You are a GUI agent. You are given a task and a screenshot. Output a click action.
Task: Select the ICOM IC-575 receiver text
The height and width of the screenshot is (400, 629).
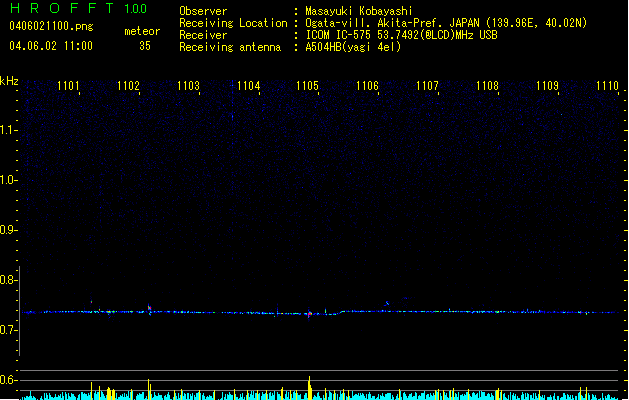click(x=401, y=35)
